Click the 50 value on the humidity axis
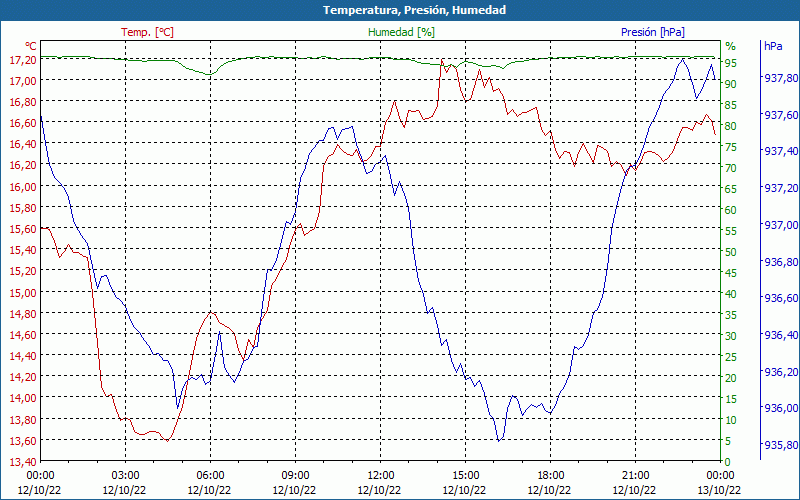The width and height of the screenshot is (800, 500). [731, 252]
